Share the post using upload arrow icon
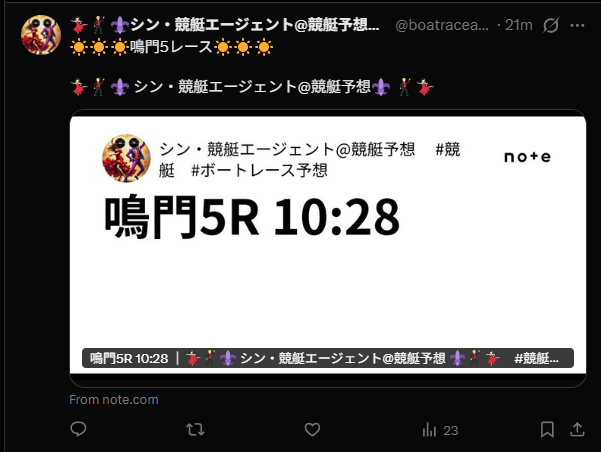The width and height of the screenshot is (601, 452). 577,429
